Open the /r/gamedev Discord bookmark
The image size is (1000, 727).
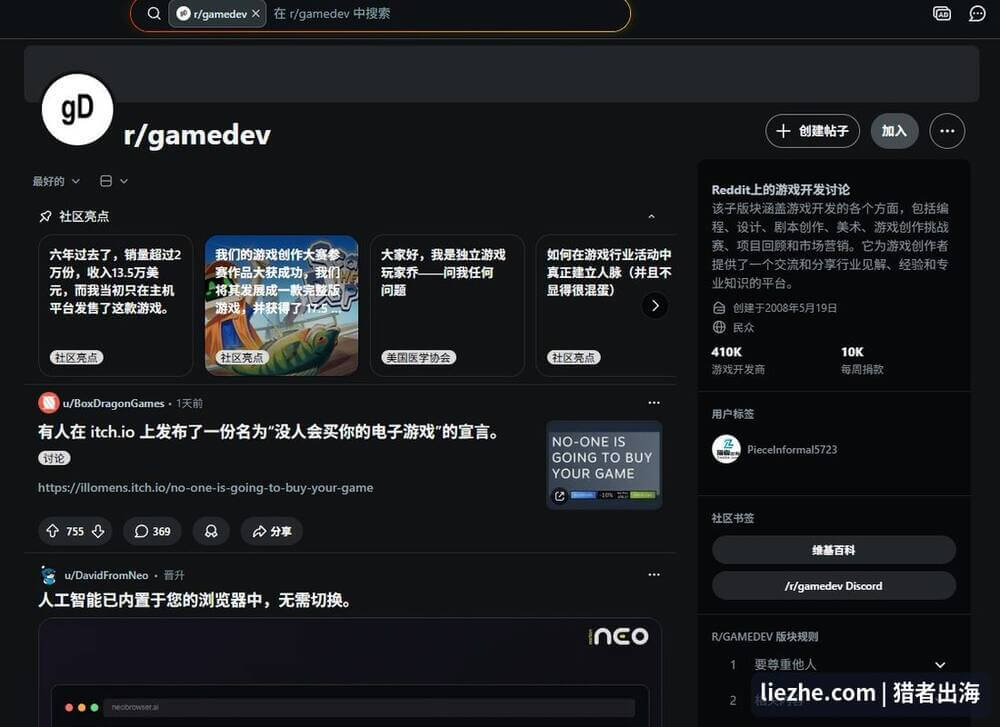click(x=834, y=585)
